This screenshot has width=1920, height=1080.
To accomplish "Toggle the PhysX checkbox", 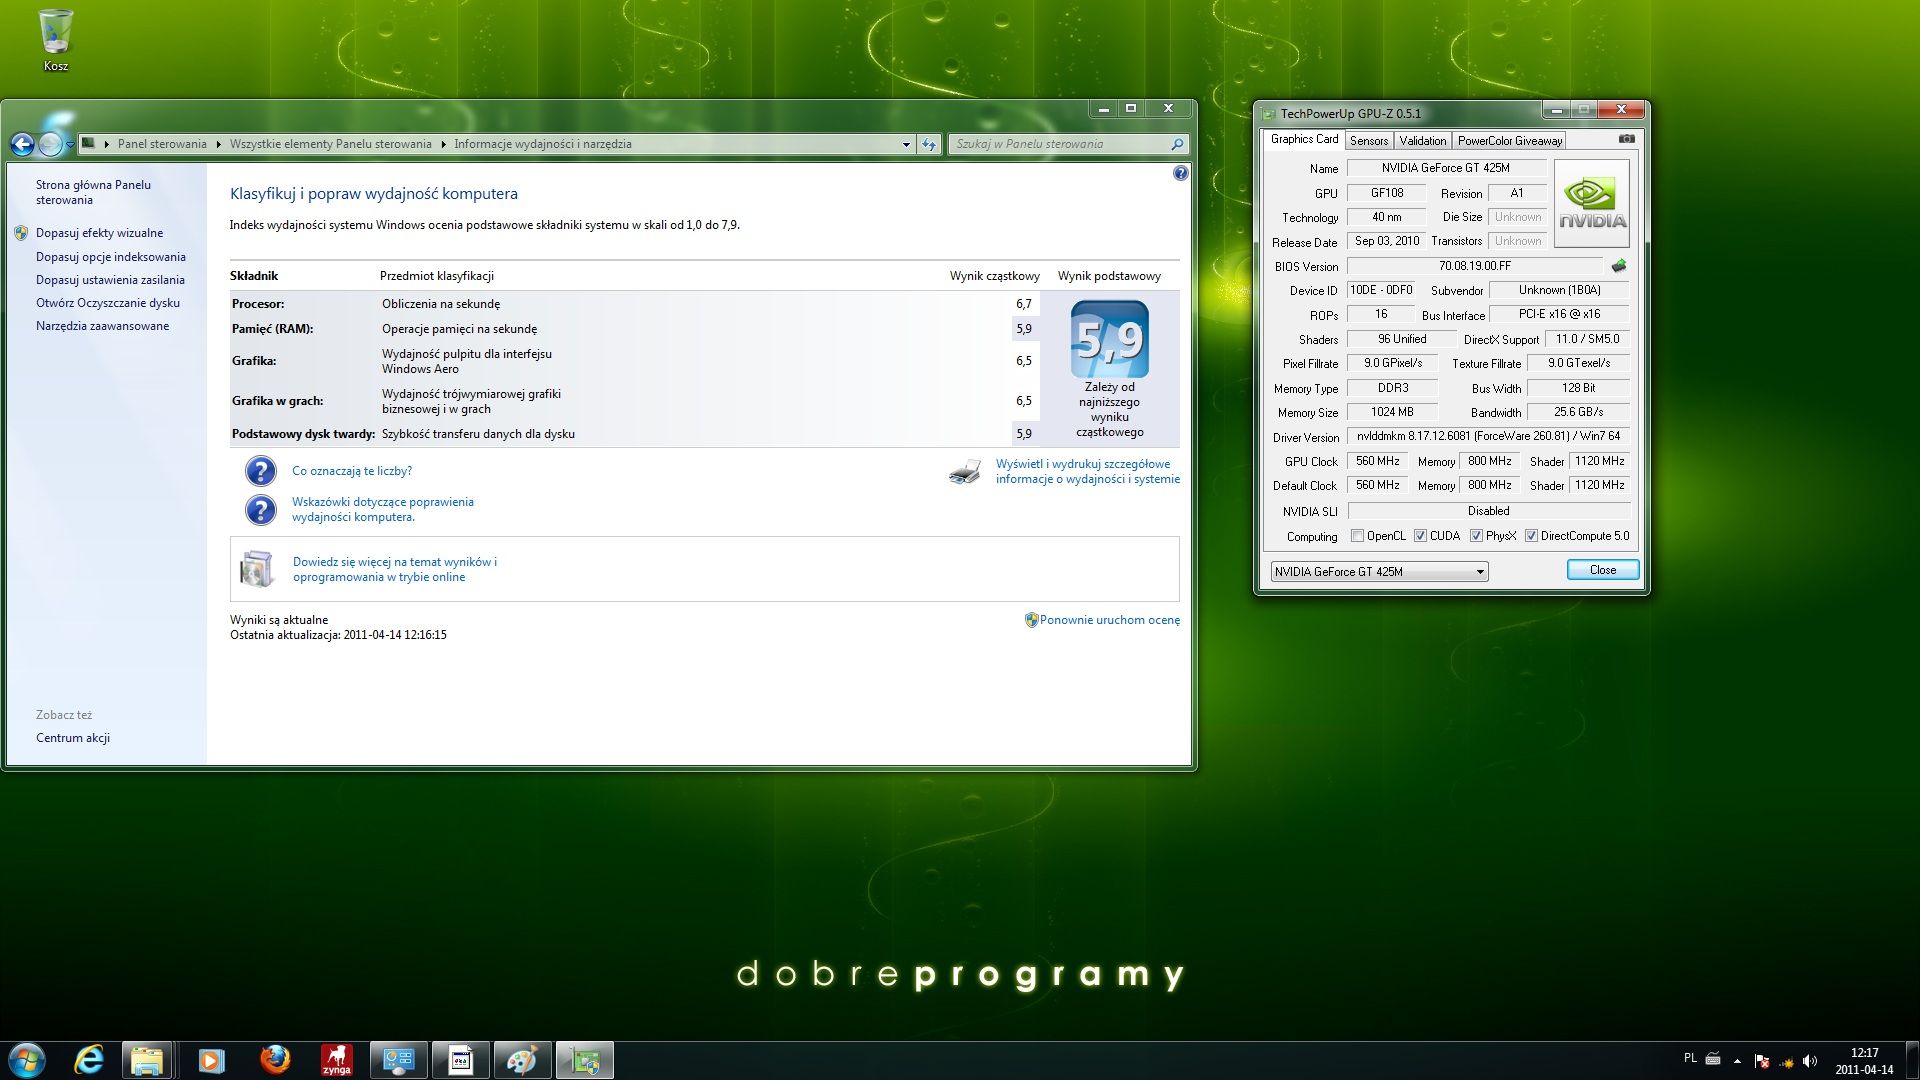I will point(1476,536).
